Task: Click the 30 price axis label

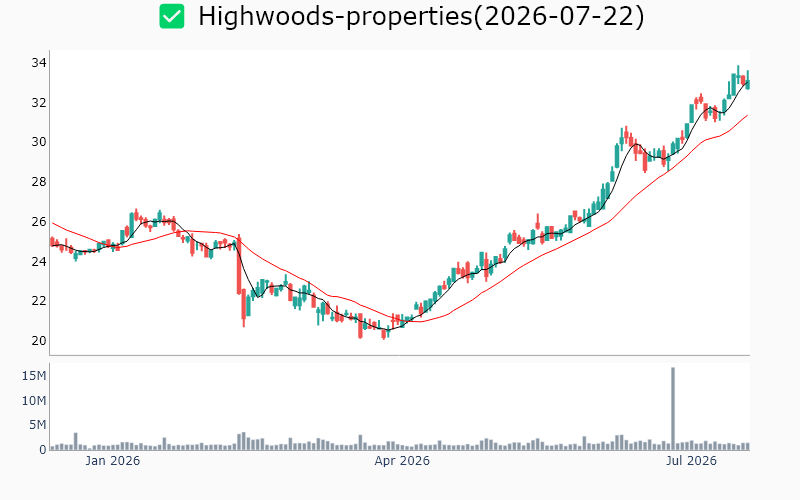Action: (39, 142)
